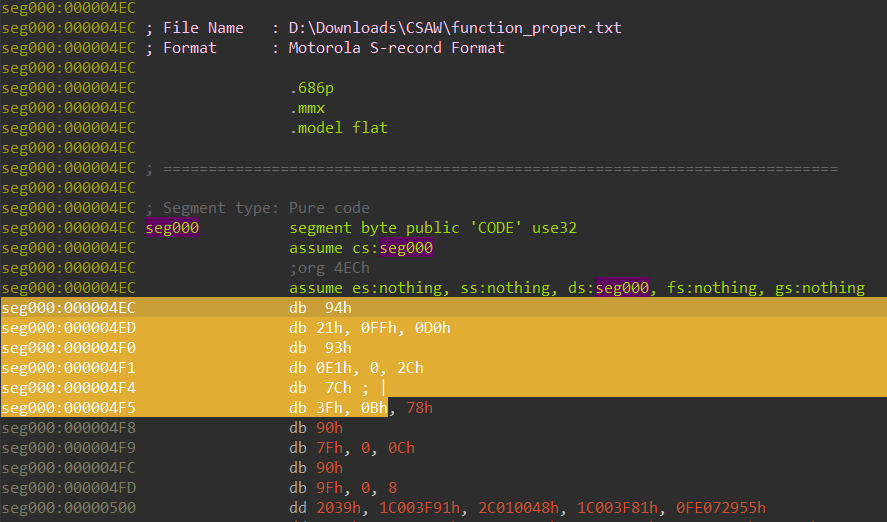The width and height of the screenshot is (887, 522).
Task: Click the '2039h' dword value
Action: click(x=338, y=508)
